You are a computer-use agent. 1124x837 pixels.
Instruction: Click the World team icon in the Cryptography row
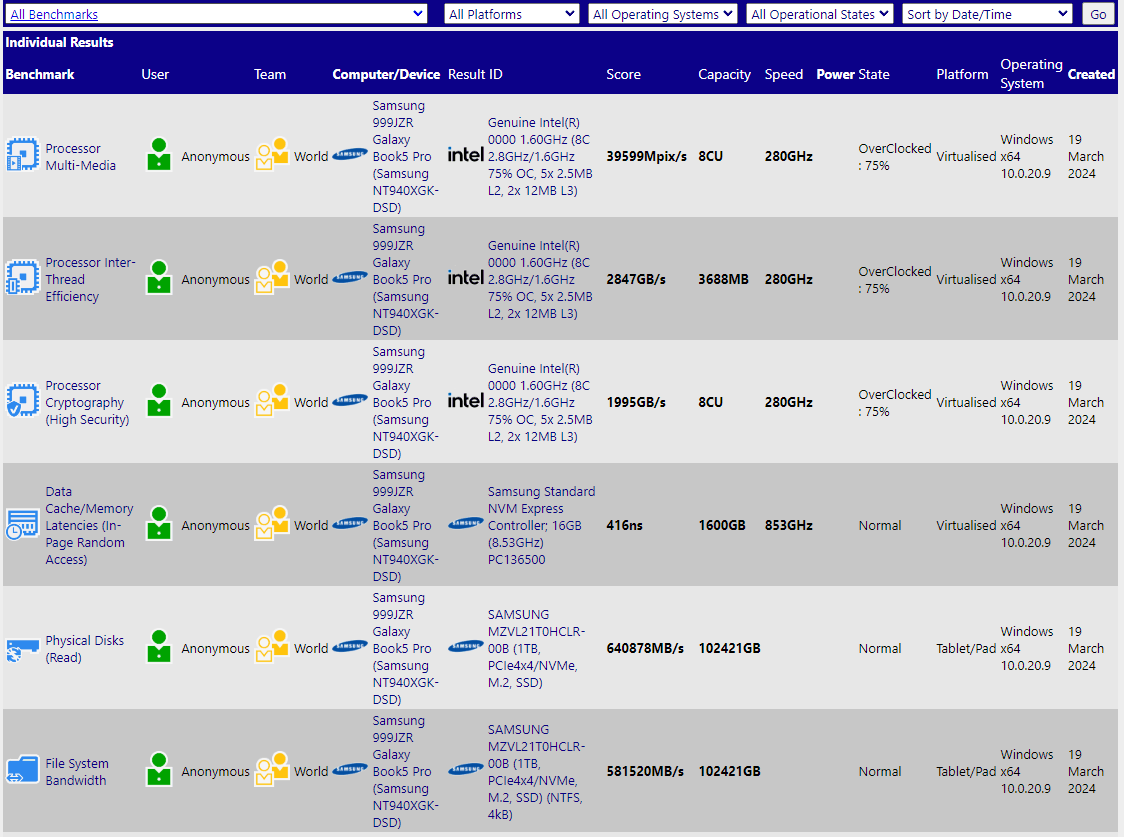[x=271, y=402]
